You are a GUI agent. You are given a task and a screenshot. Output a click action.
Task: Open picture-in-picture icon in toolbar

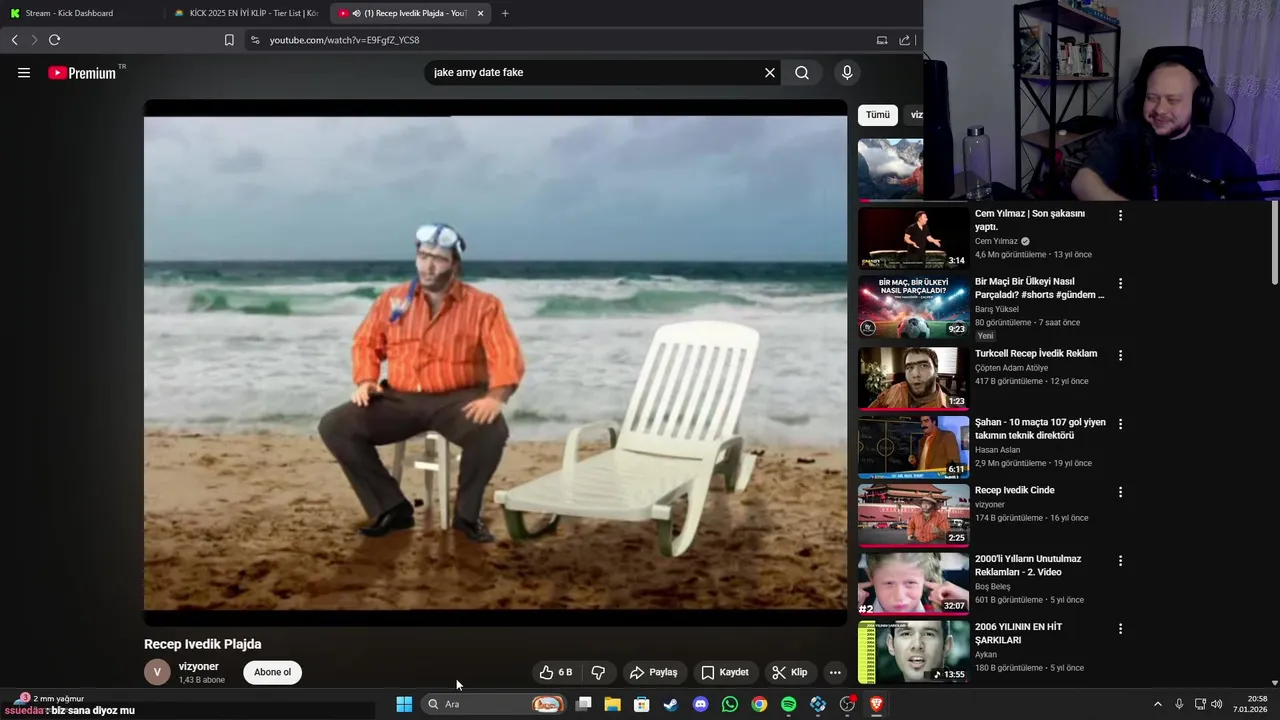(x=882, y=40)
